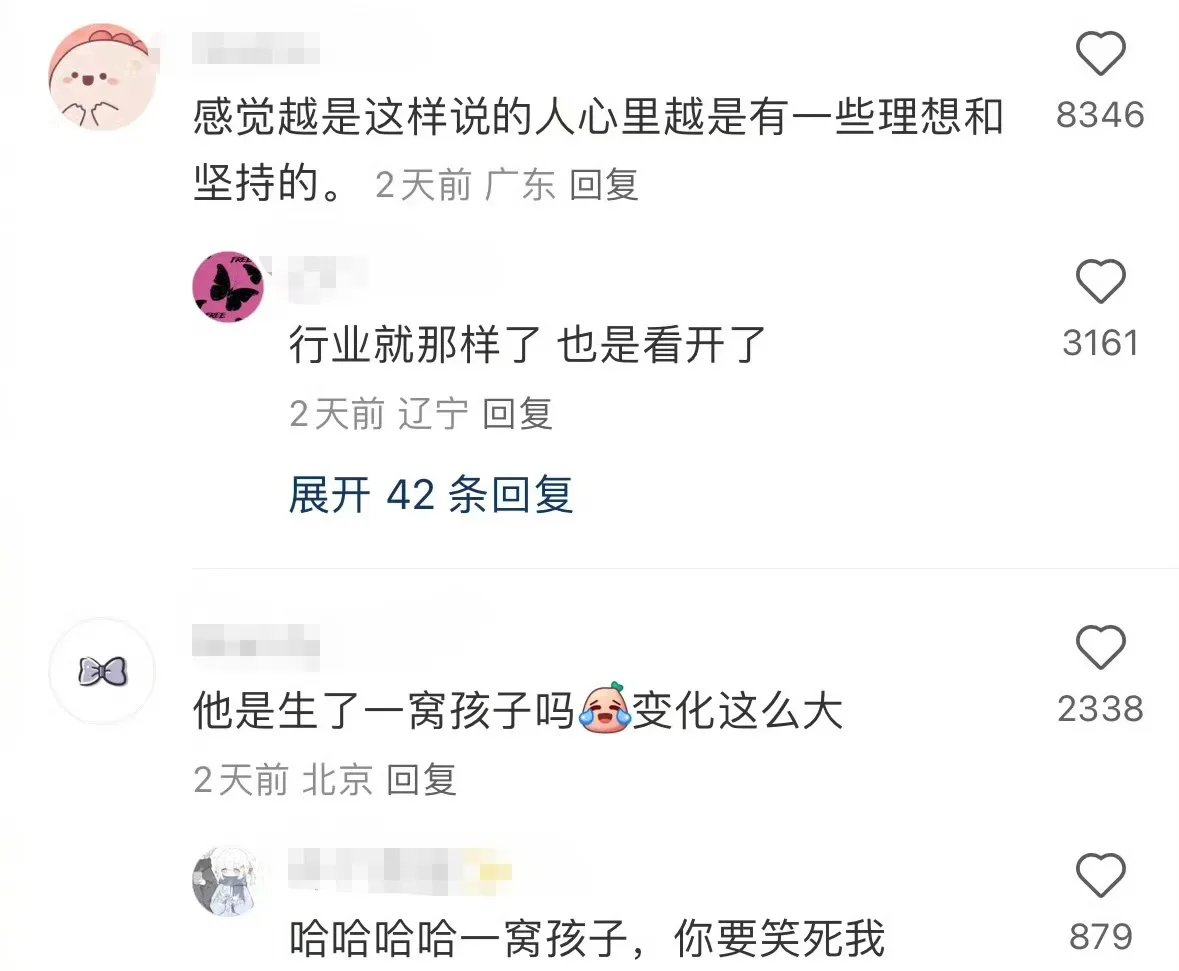The width and height of the screenshot is (1179, 971).
Task: Tap the blurred username of the top commenter
Action: pos(256,49)
